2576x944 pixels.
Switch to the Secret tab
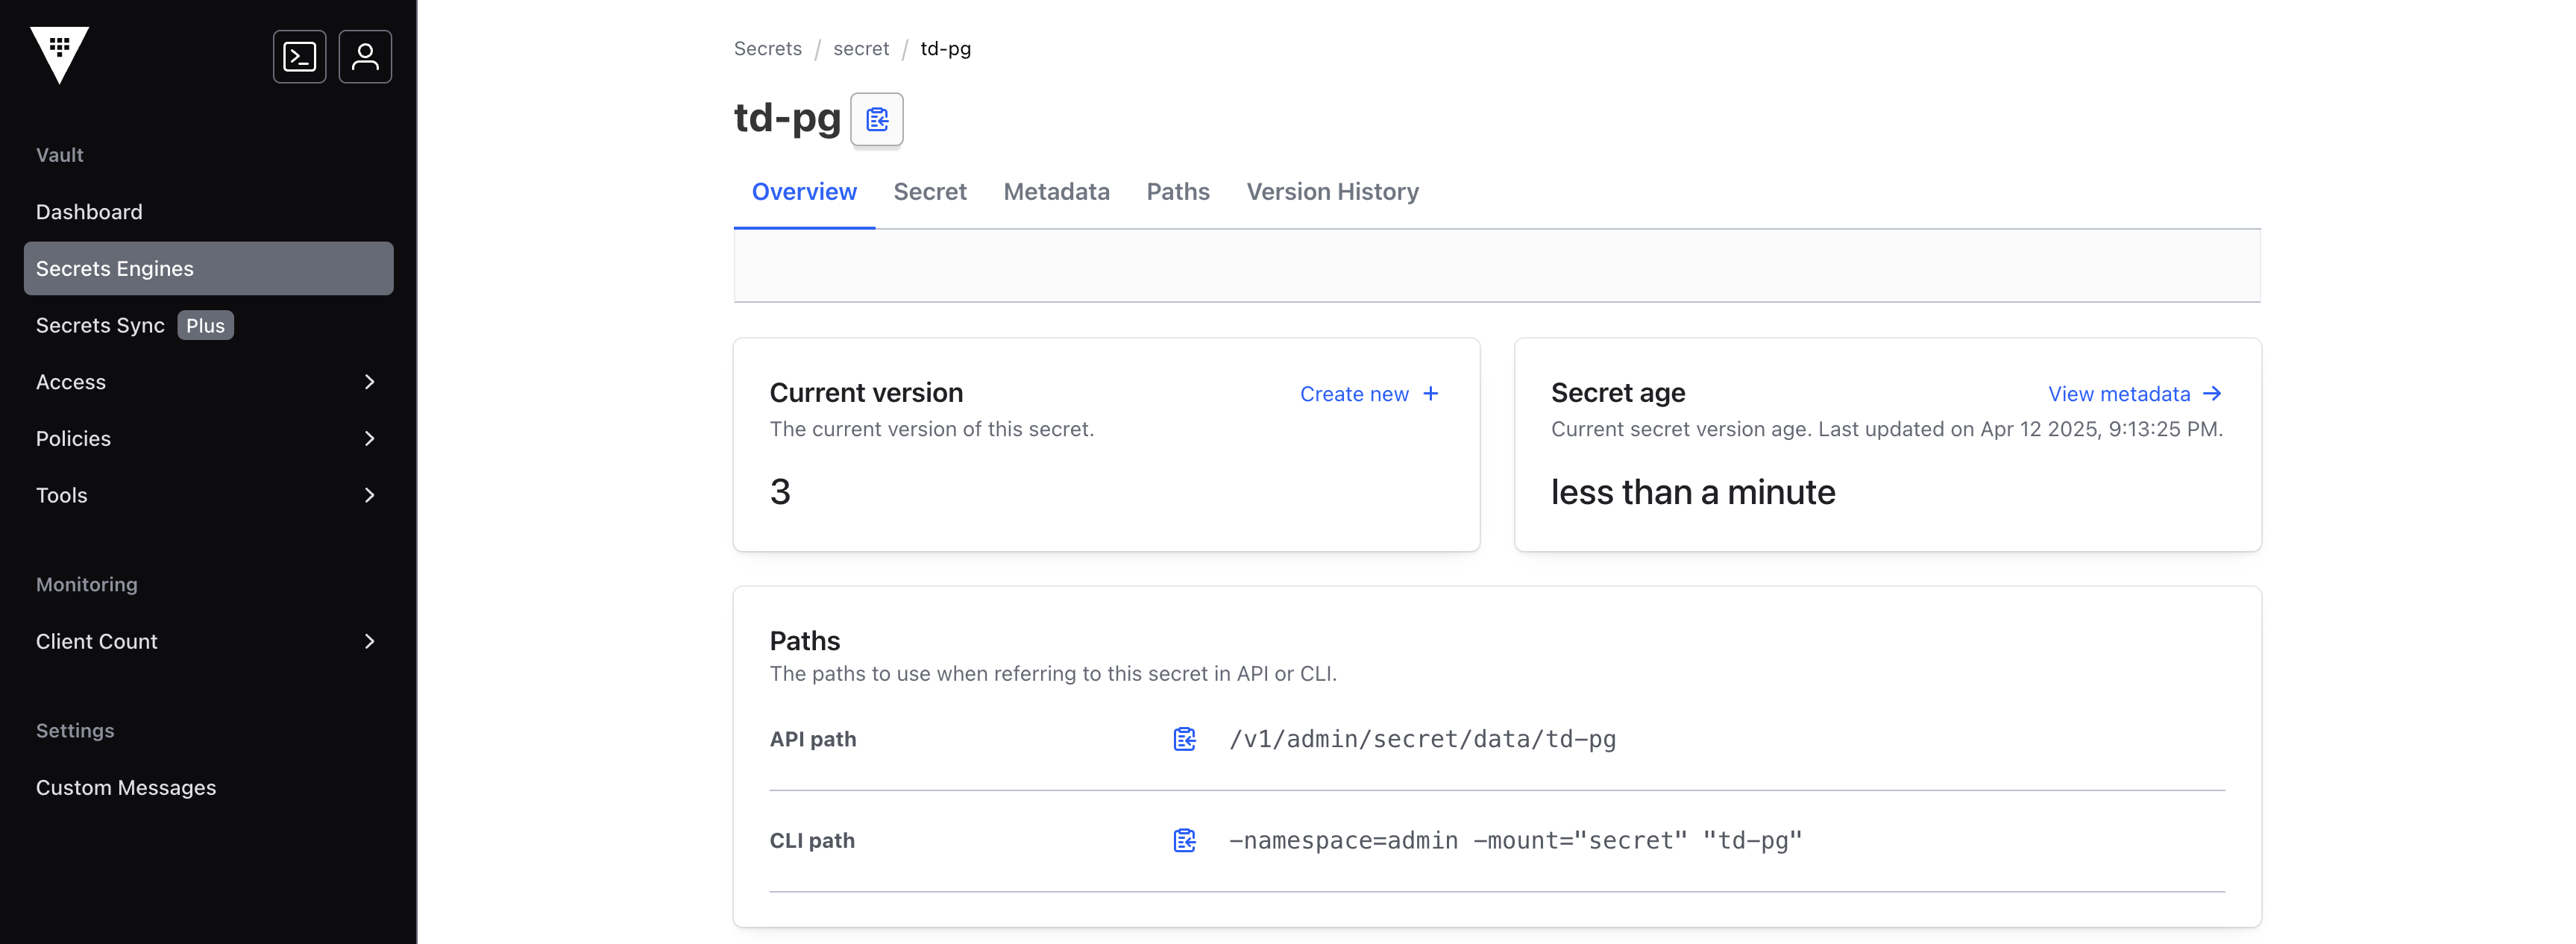pyautogui.click(x=930, y=191)
